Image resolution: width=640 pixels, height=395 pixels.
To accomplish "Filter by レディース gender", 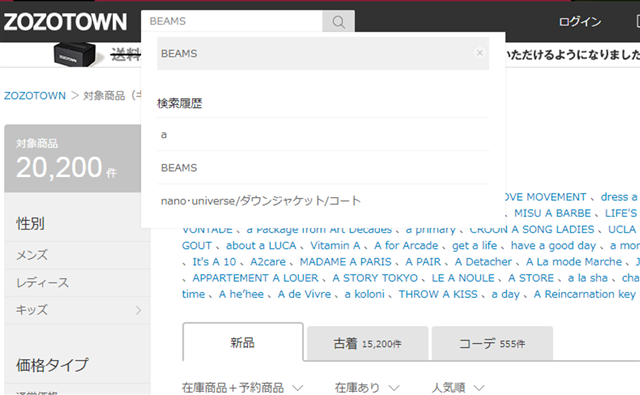I will pyautogui.click(x=77, y=282).
